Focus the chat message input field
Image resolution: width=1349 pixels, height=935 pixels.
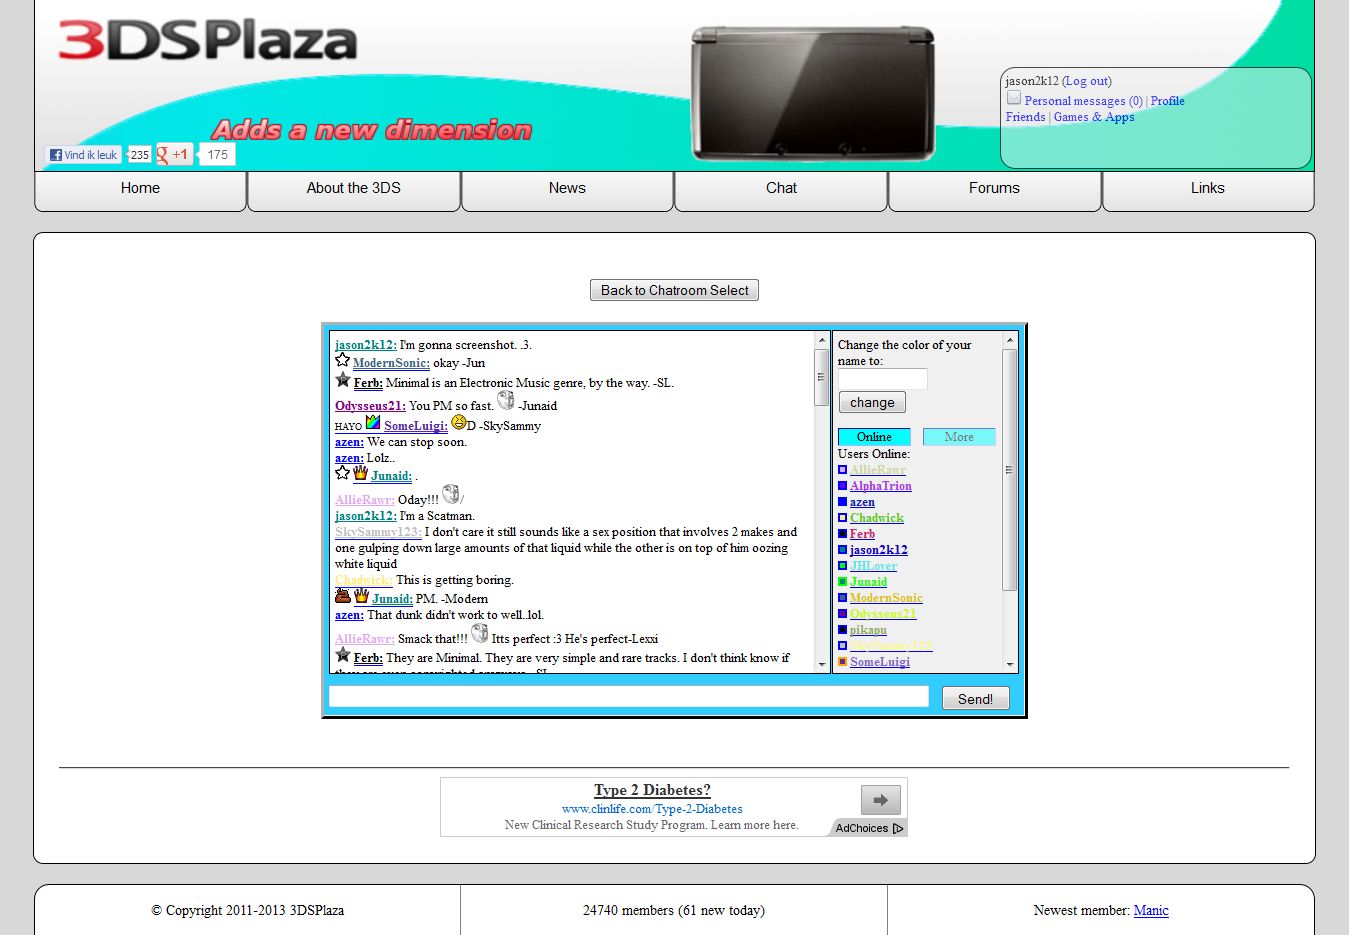tap(629, 696)
